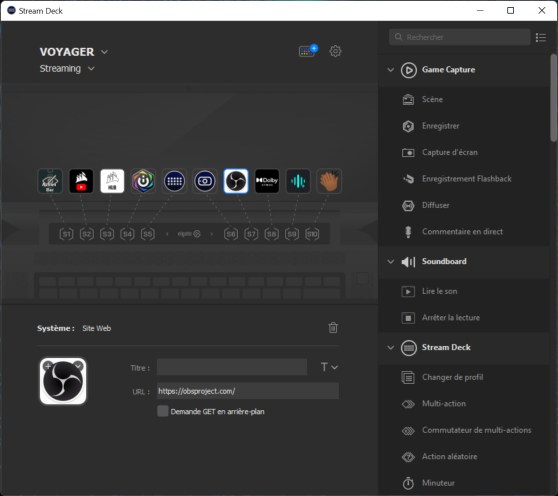Image resolution: width=558 pixels, height=496 pixels.
Task: Click the Enregistrer action icon
Action: (x=408, y=126)
